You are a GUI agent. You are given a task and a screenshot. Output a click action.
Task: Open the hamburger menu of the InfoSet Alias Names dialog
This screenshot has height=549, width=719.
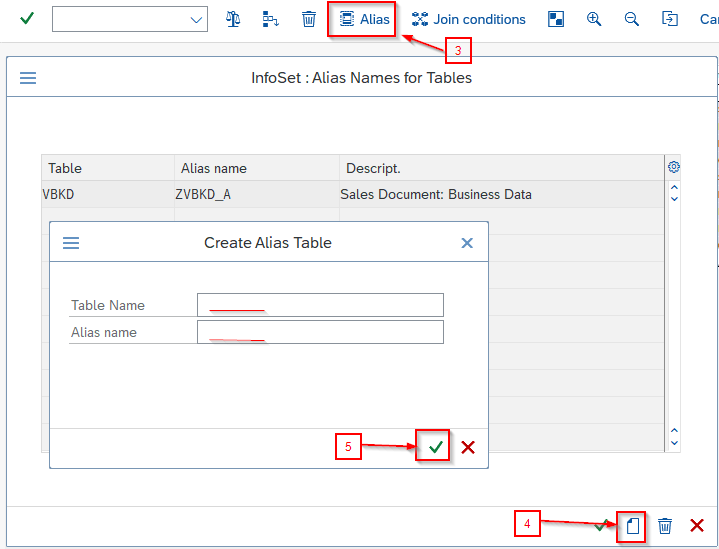point(28,78)
